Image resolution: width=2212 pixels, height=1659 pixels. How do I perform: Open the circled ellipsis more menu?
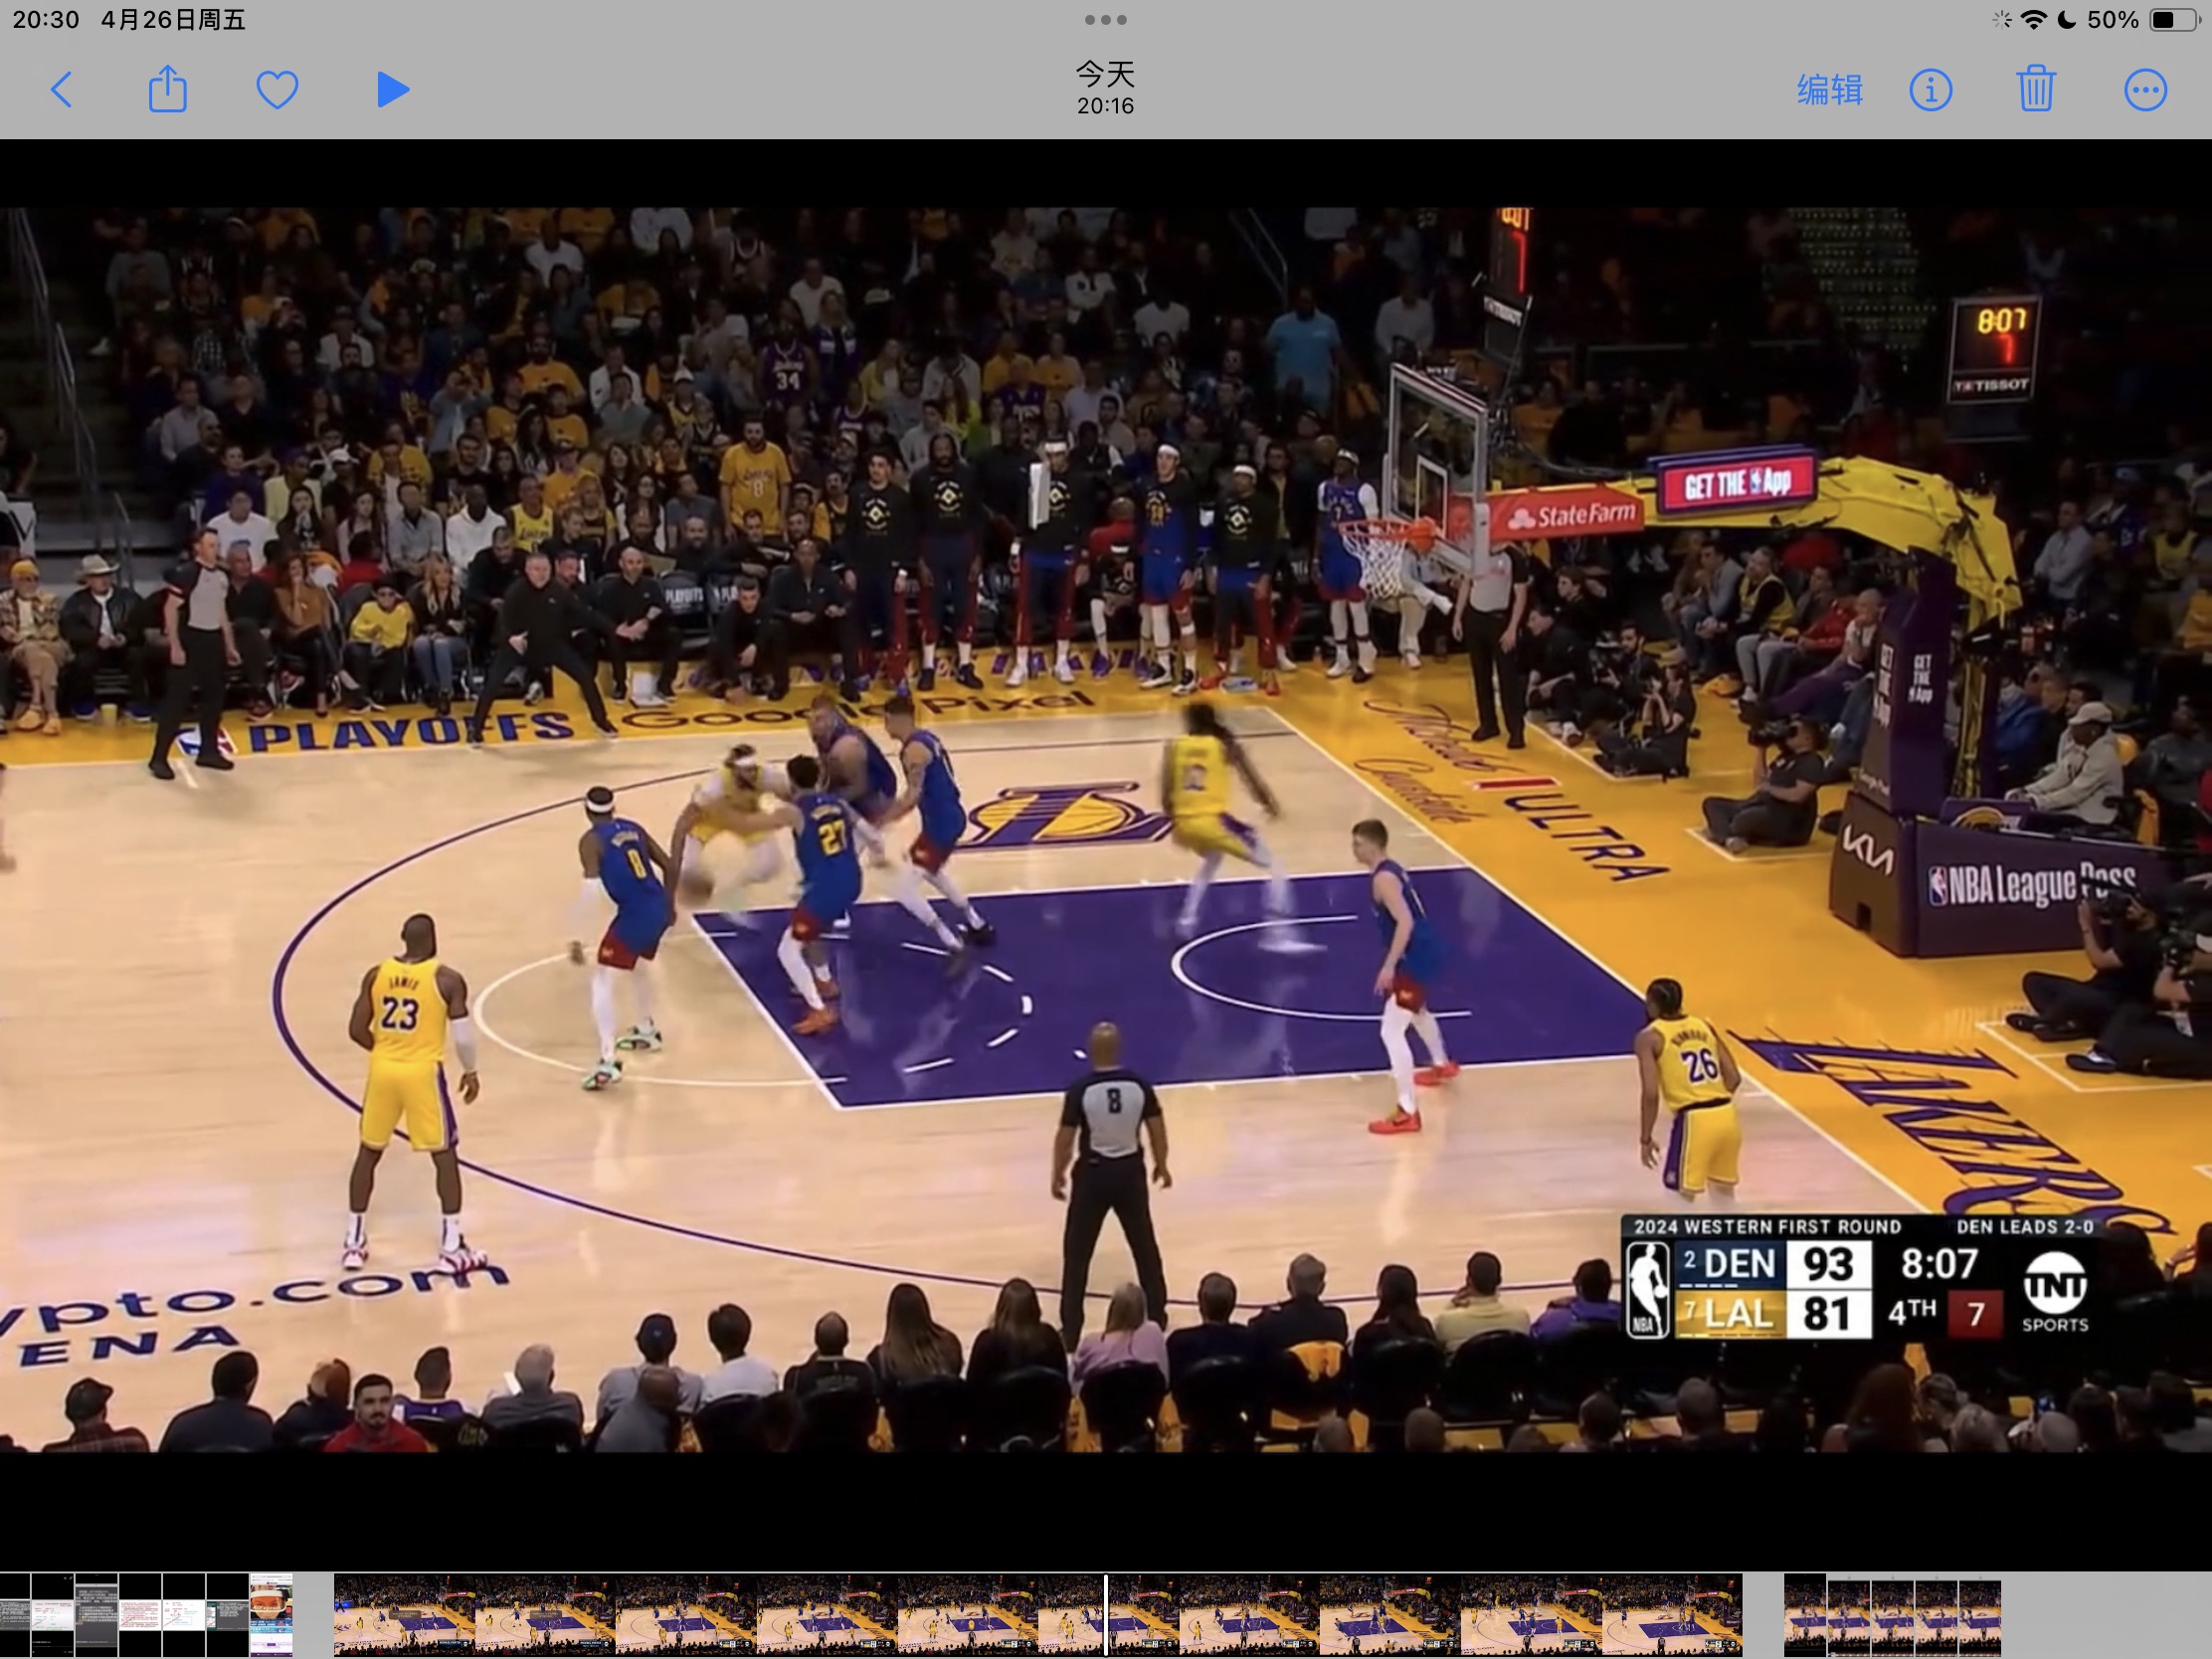pos(2145,90)
